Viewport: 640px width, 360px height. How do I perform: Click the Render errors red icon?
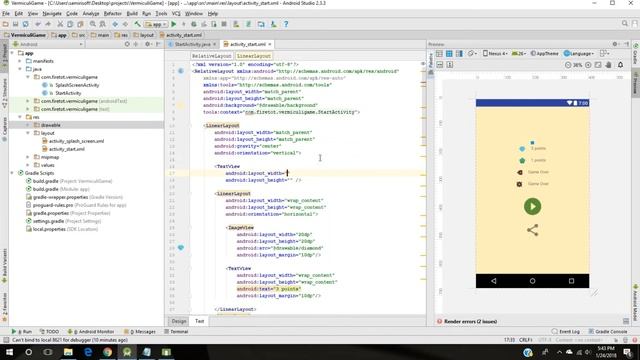click(x=440, y=321)
